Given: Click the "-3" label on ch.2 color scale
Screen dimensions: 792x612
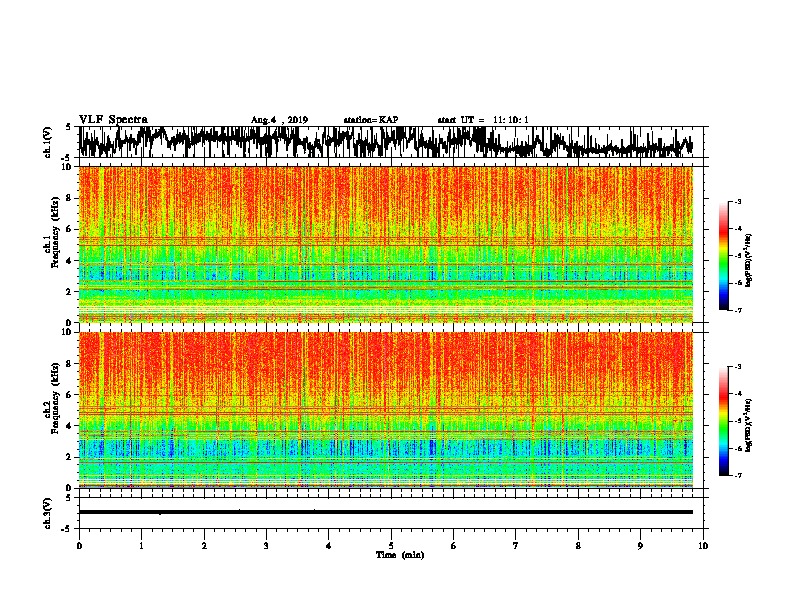Looking at the screenshot, I should point(738,367).
